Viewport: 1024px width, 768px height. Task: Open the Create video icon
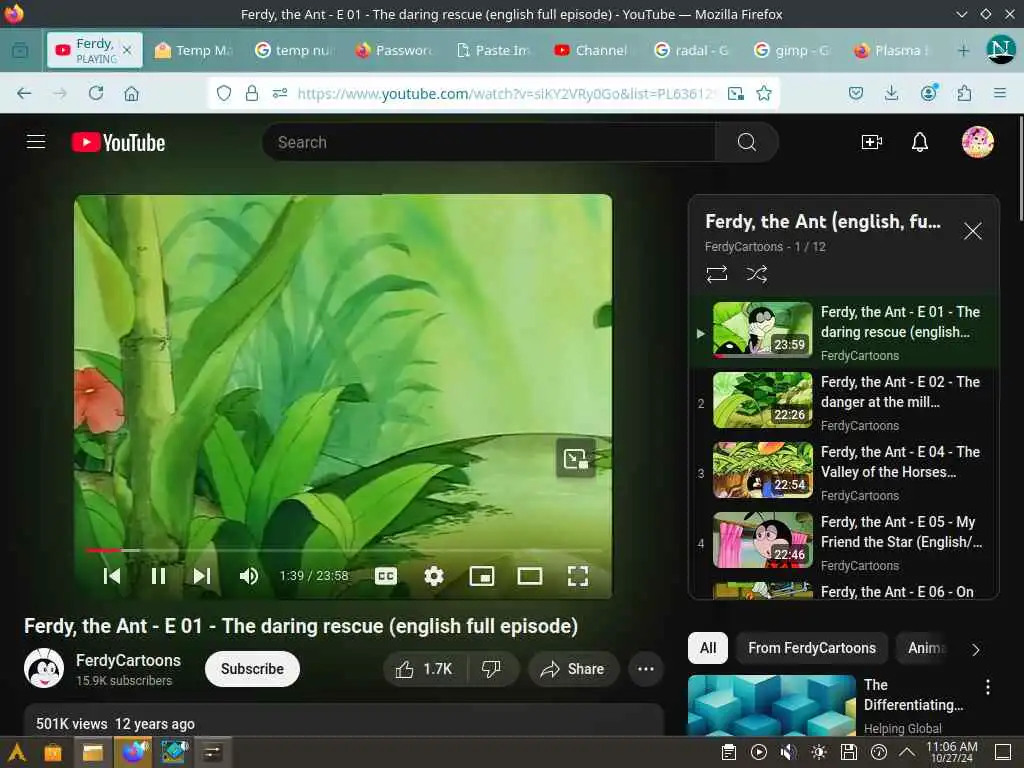(871, 142)
